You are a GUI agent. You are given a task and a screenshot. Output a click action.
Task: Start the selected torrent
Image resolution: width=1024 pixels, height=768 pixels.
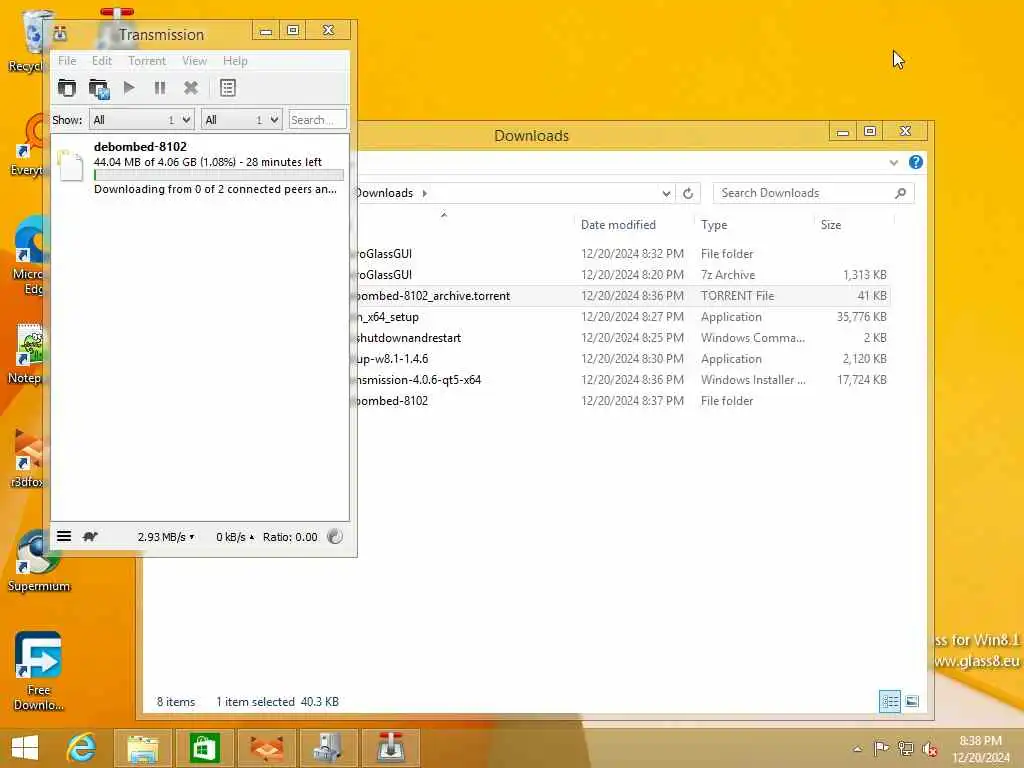[x=129, y=88]
